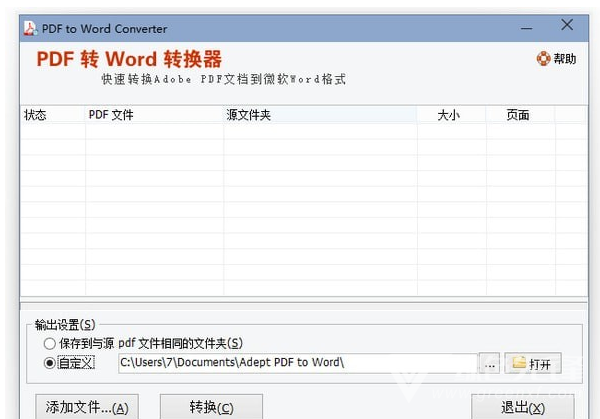This screenshot has width=600, height=419.
Task: Click the output folder path field
Action: click(x=298, y=363)
